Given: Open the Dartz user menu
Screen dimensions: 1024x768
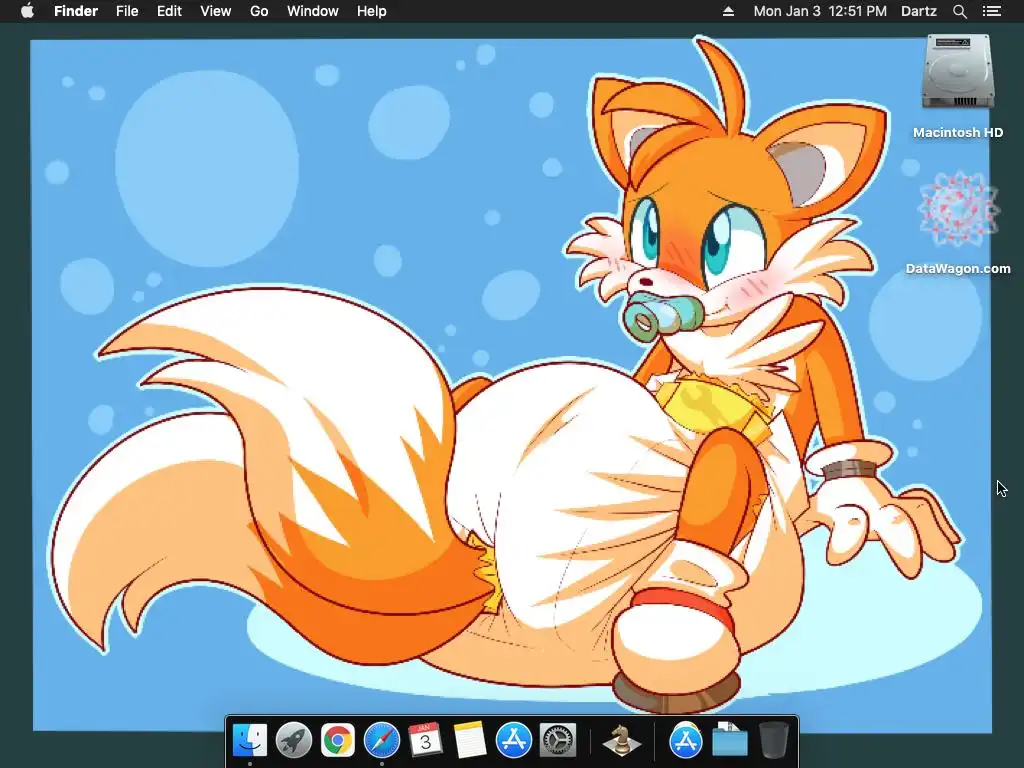Looking at the screenshot, I should pyautogui.click(x=919, y=11).
